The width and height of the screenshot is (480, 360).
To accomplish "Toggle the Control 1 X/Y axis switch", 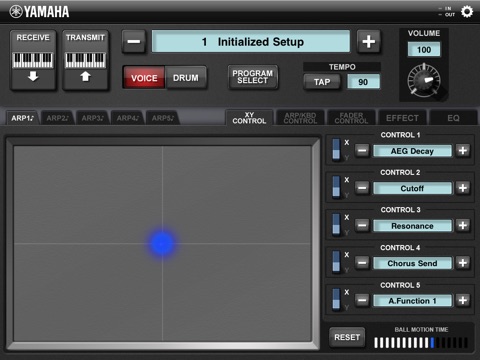I will point(337,149).
